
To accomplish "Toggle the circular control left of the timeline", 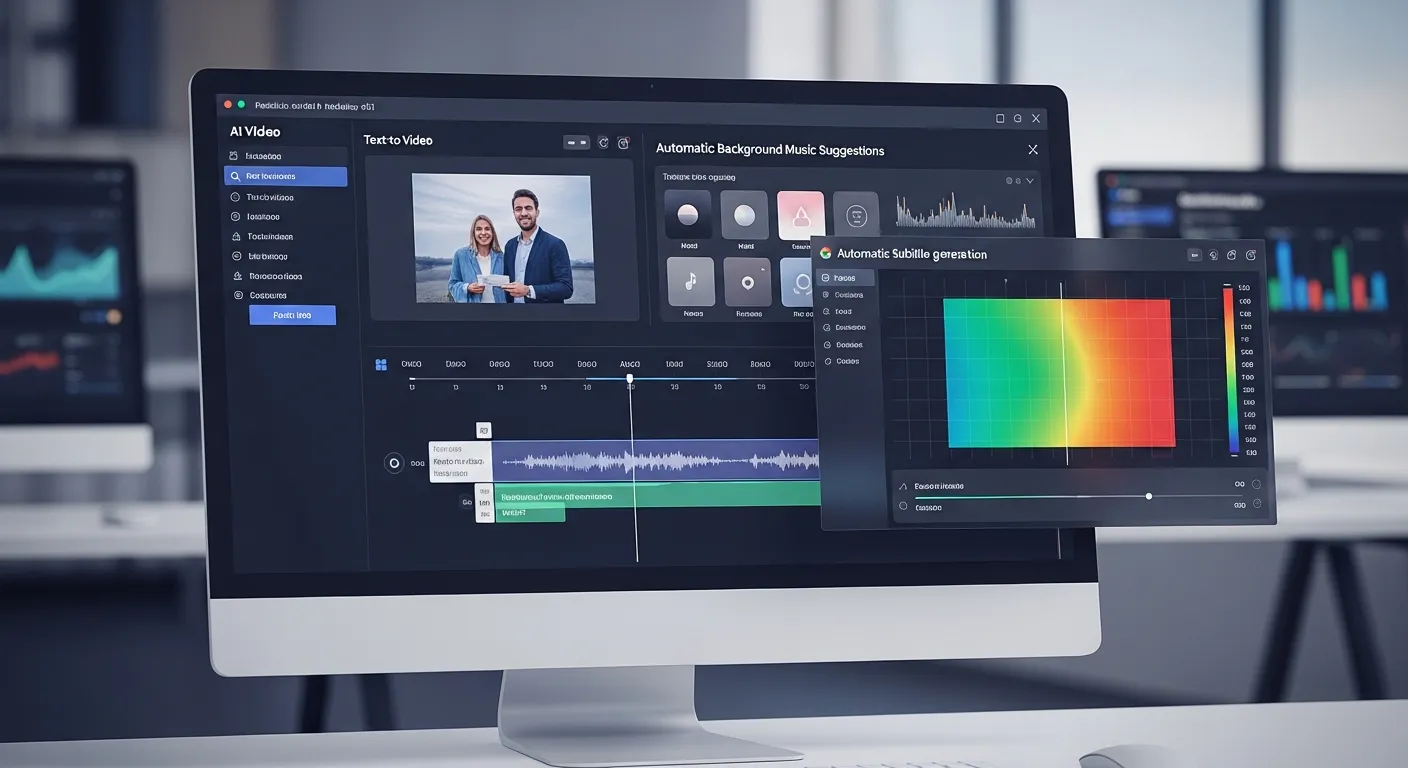I will pyautogui.click(x=393, y=462).
